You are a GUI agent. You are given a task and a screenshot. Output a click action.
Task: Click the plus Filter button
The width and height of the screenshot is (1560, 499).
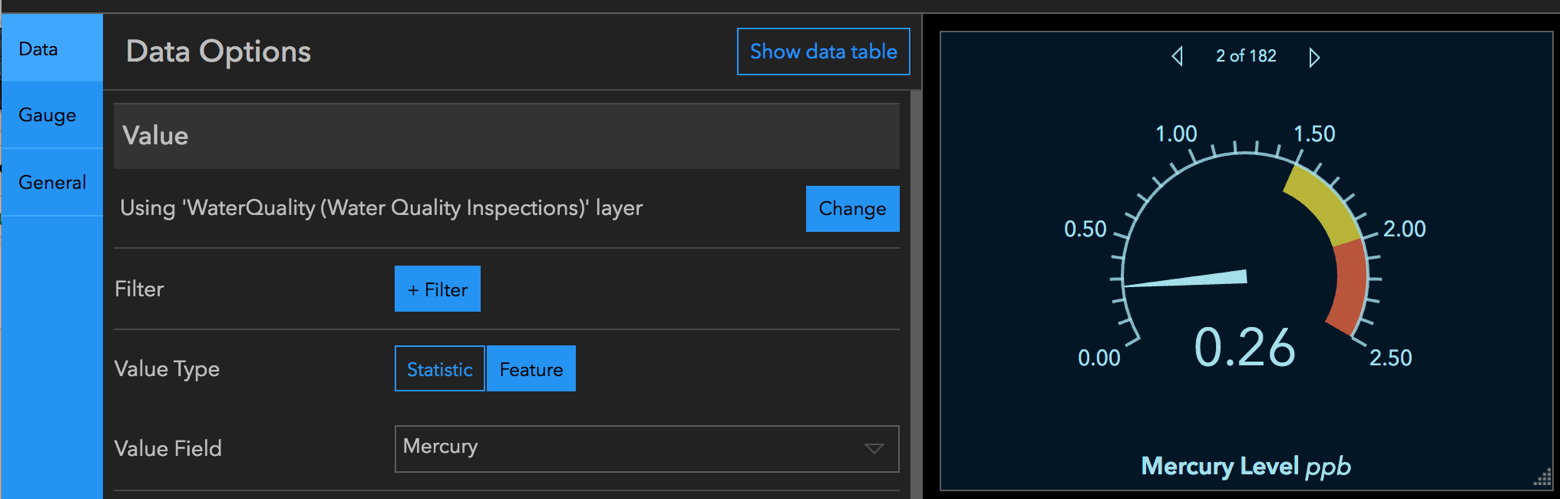[437, 289]
